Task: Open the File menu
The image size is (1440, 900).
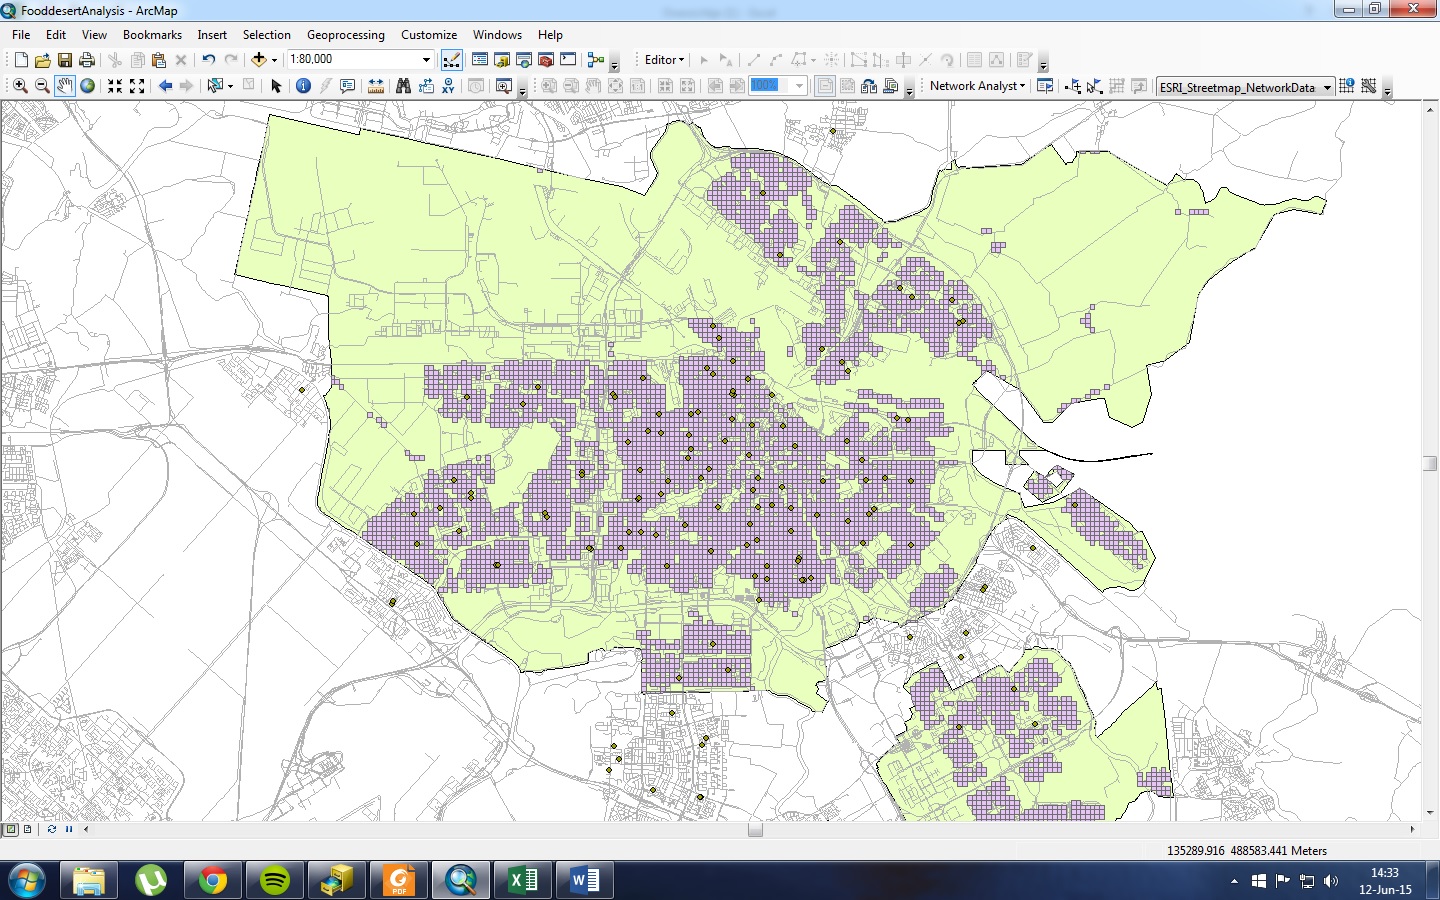Action: pyautogui.click(x=21, y=34)
